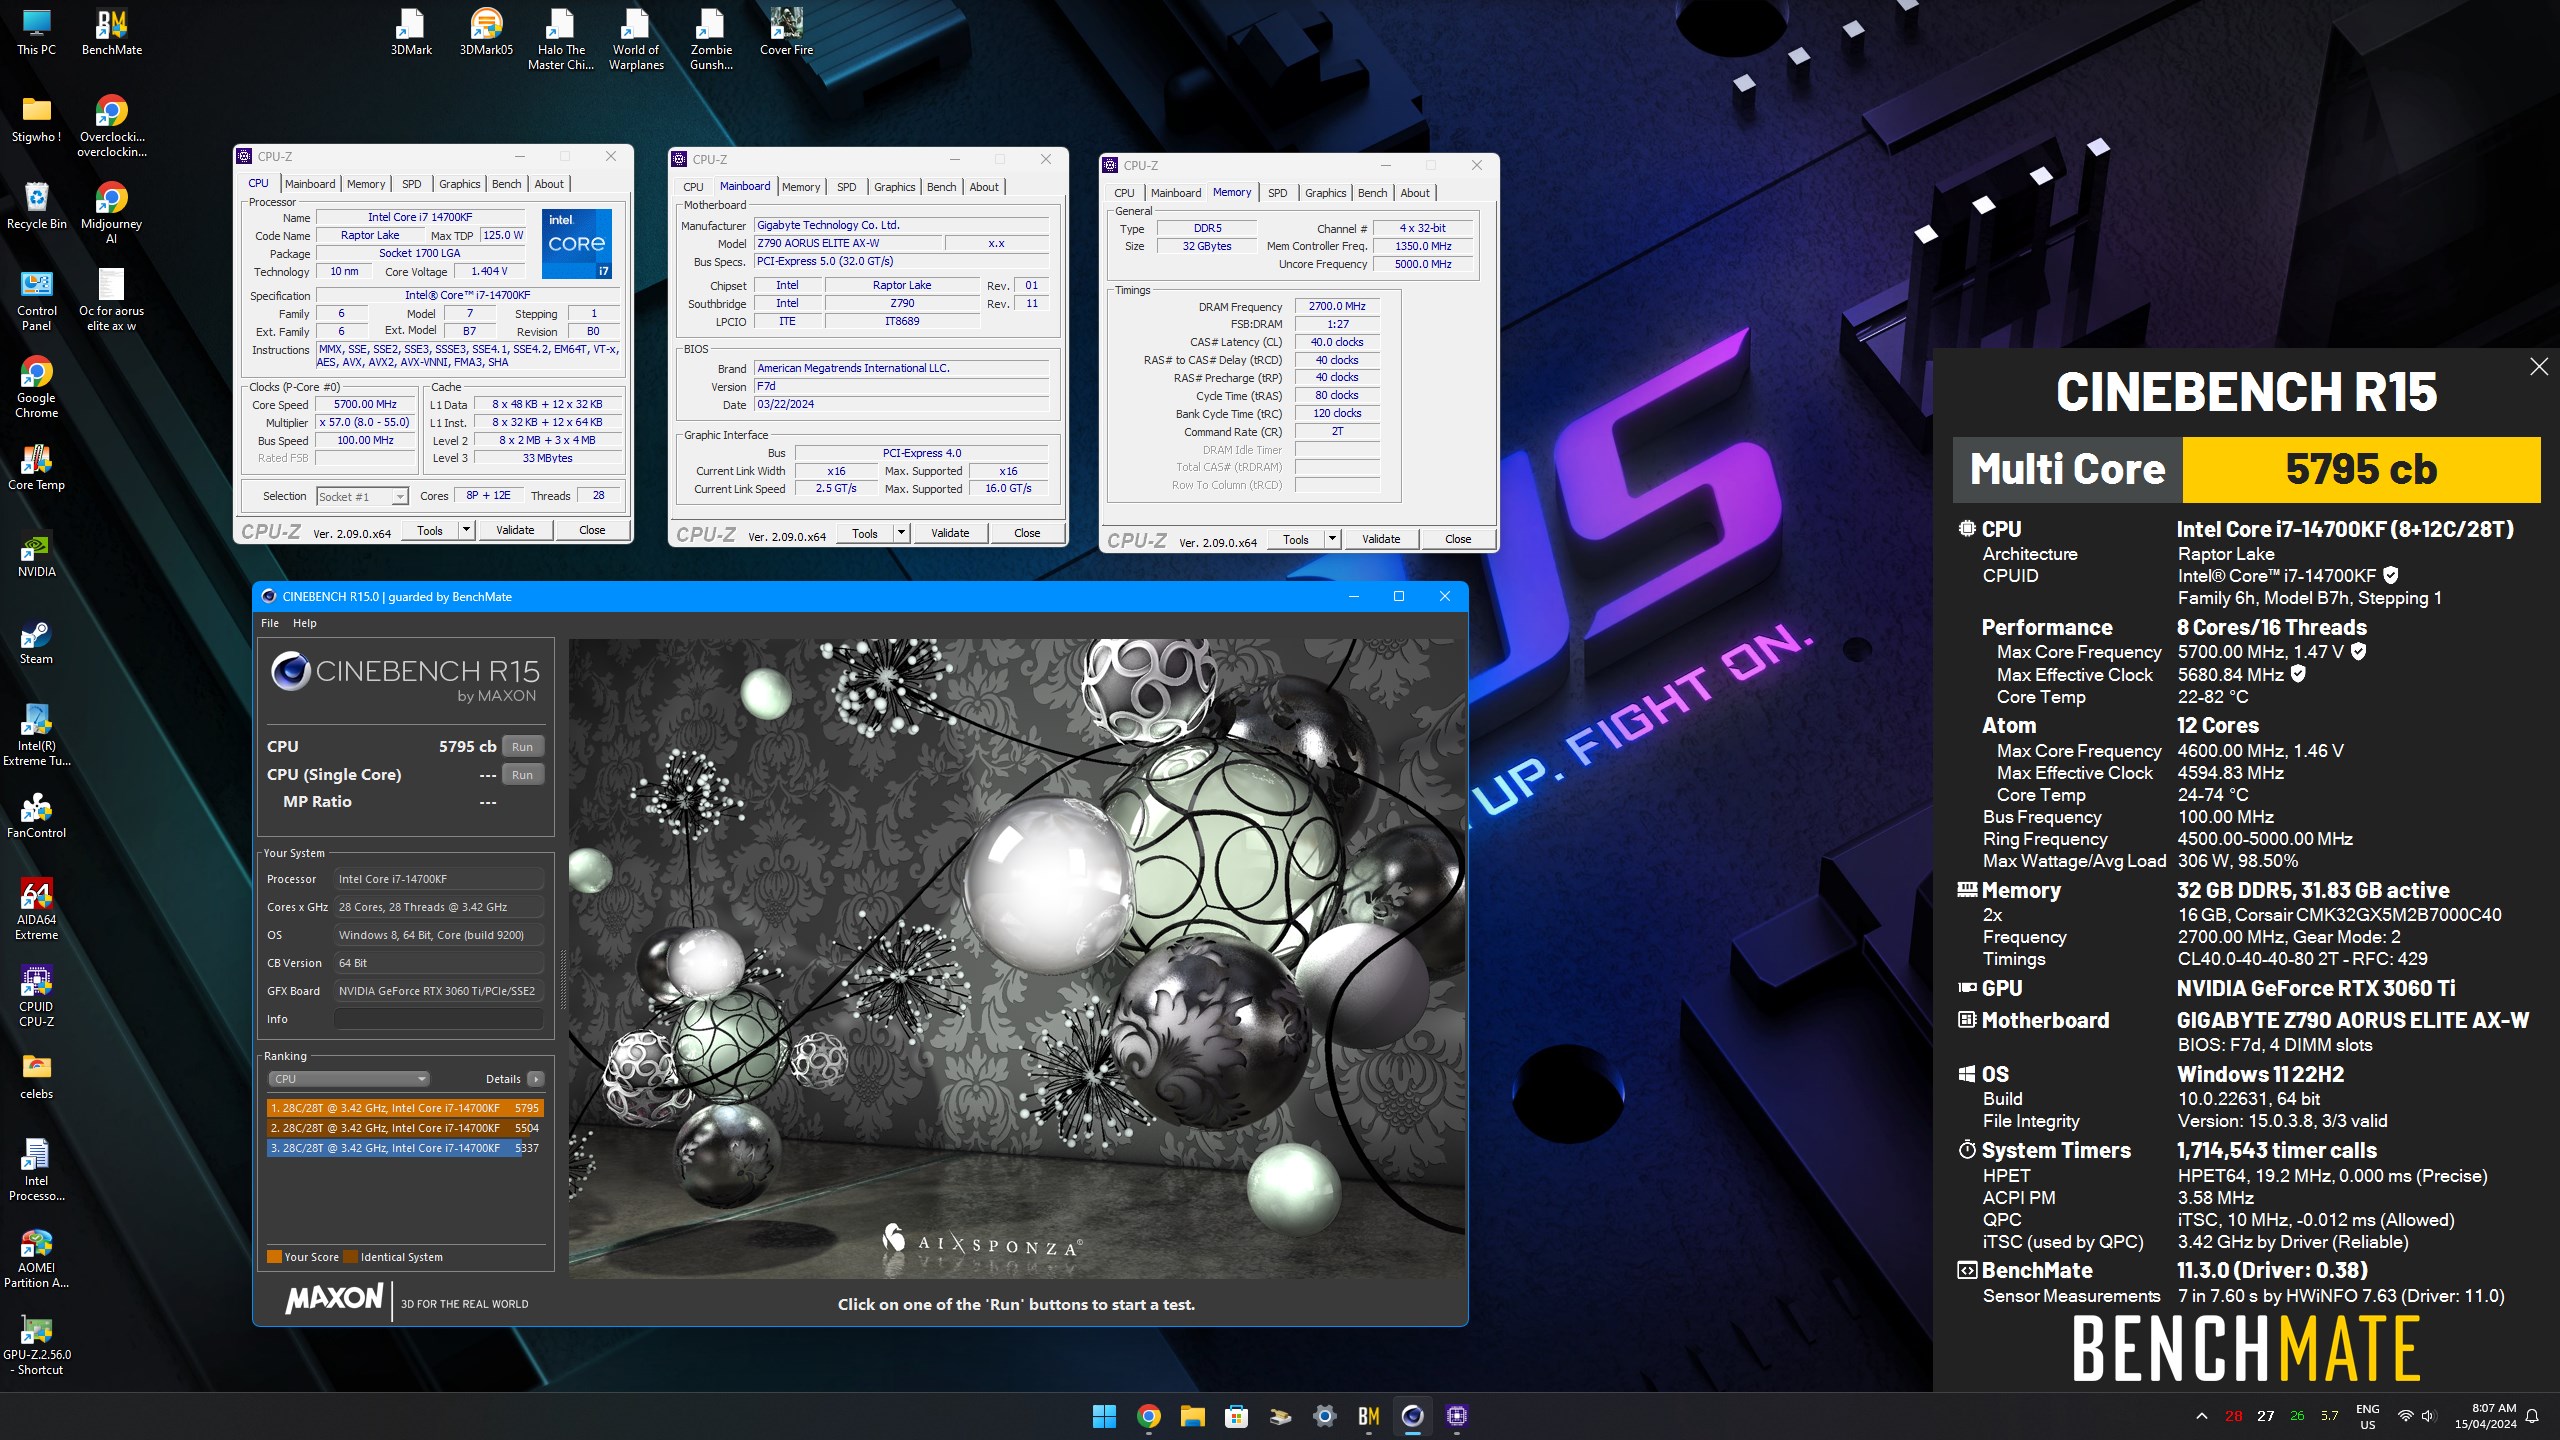The image size is (2560, 1440).
Task: Launch the 3DMark desktop shortcut
Action: click(411, 32)
